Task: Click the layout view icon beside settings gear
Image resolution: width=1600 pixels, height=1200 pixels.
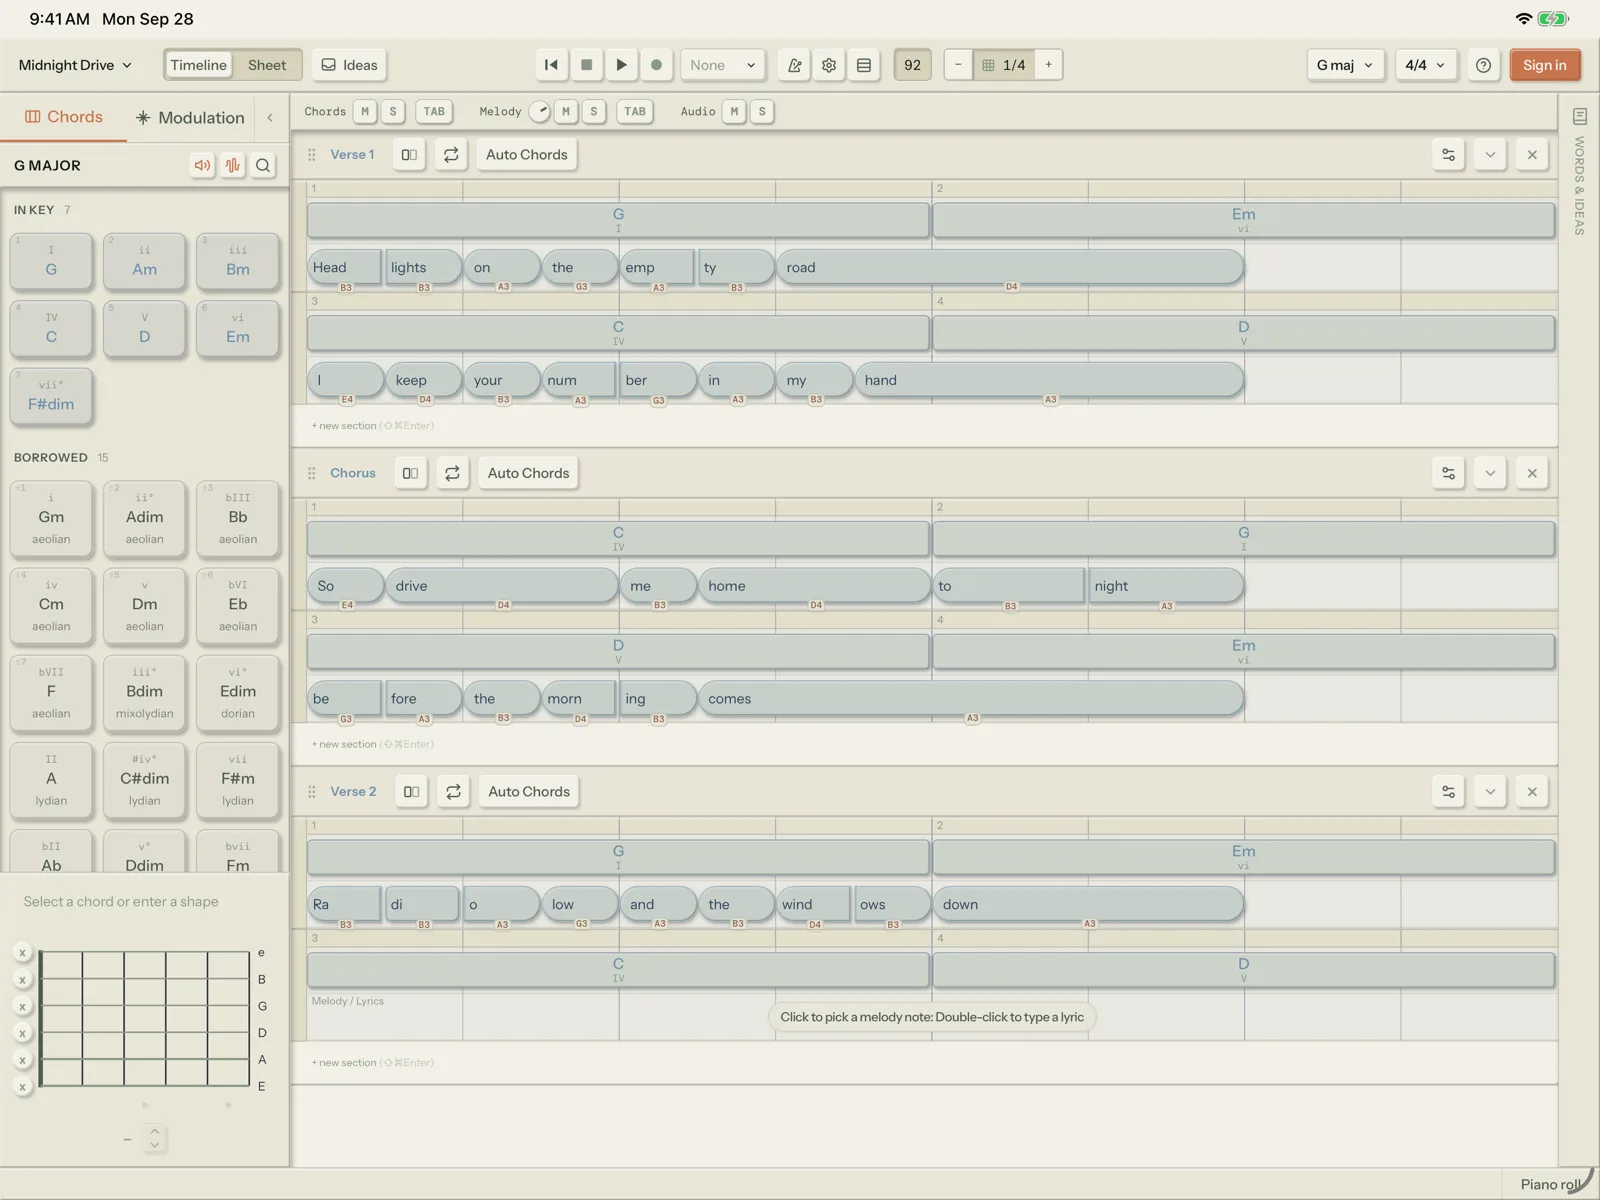Action: (x=864, y=65)
